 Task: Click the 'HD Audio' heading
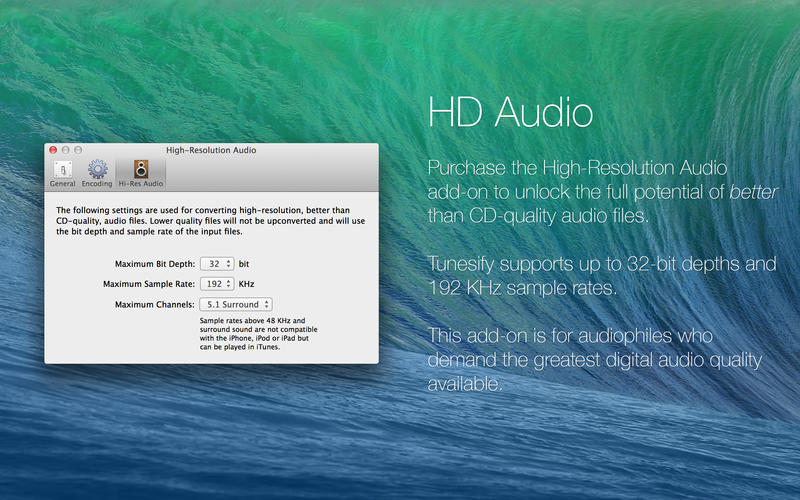[511, 112]
